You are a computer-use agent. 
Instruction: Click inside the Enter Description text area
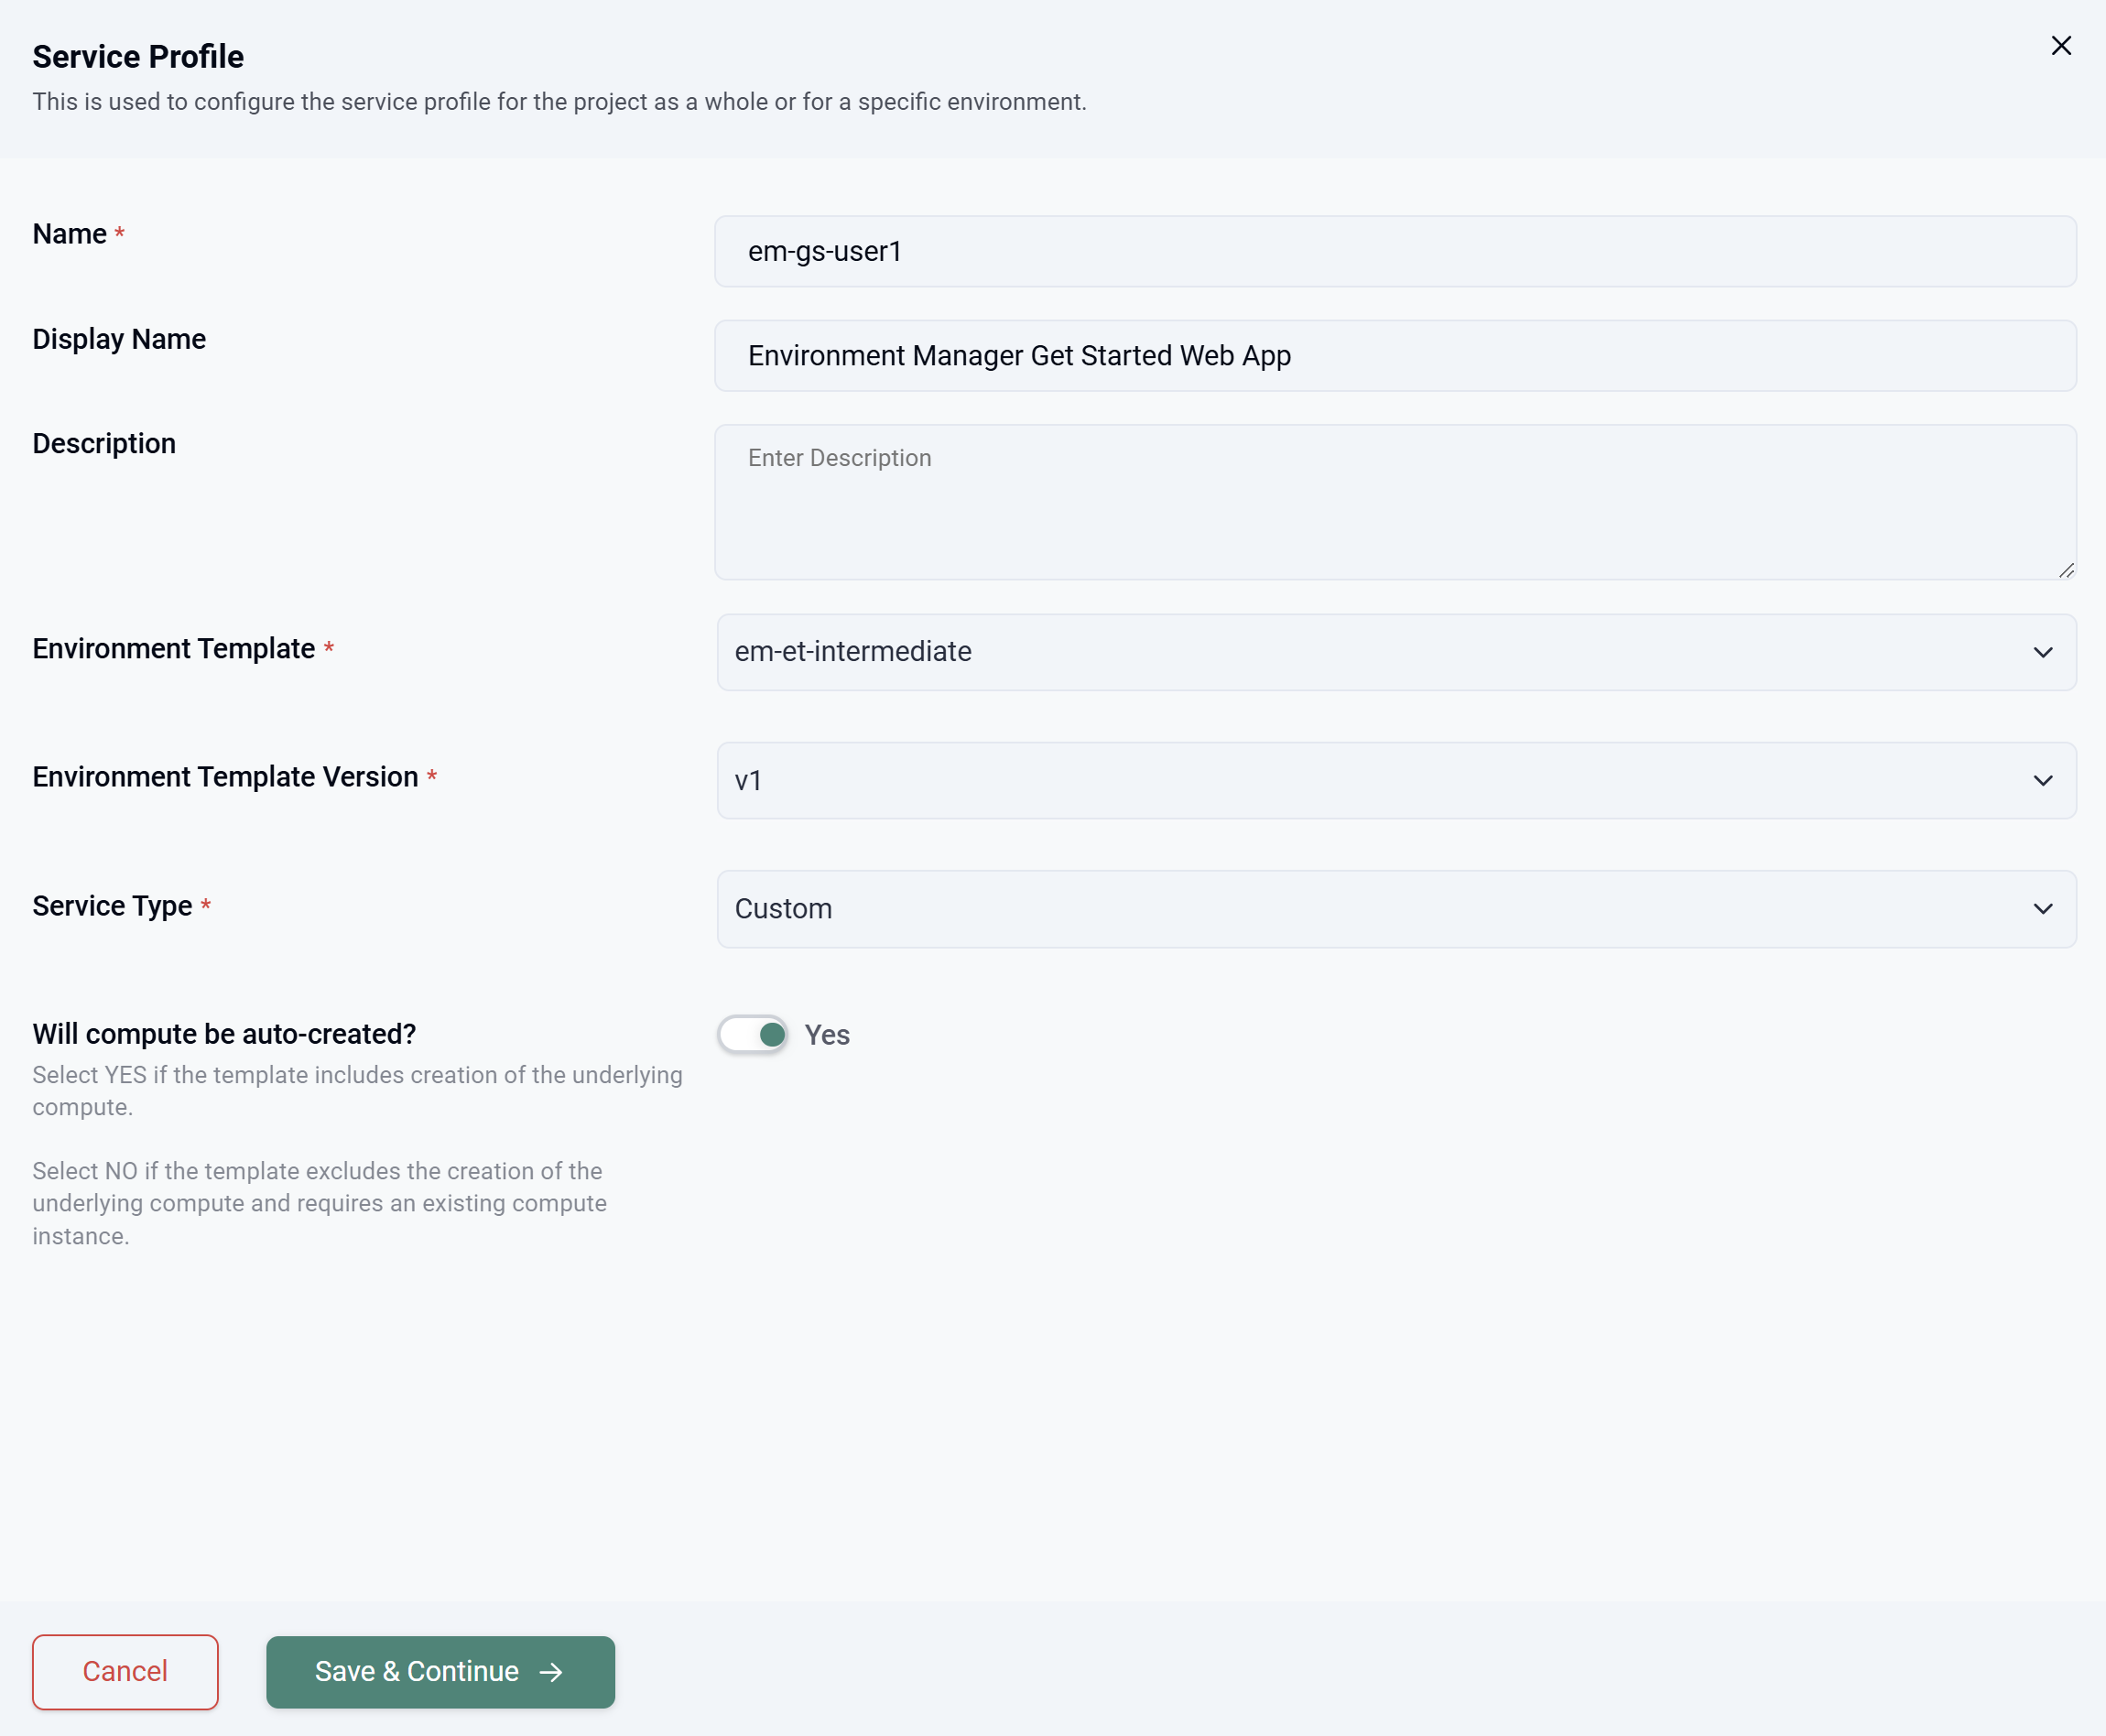1395,500
